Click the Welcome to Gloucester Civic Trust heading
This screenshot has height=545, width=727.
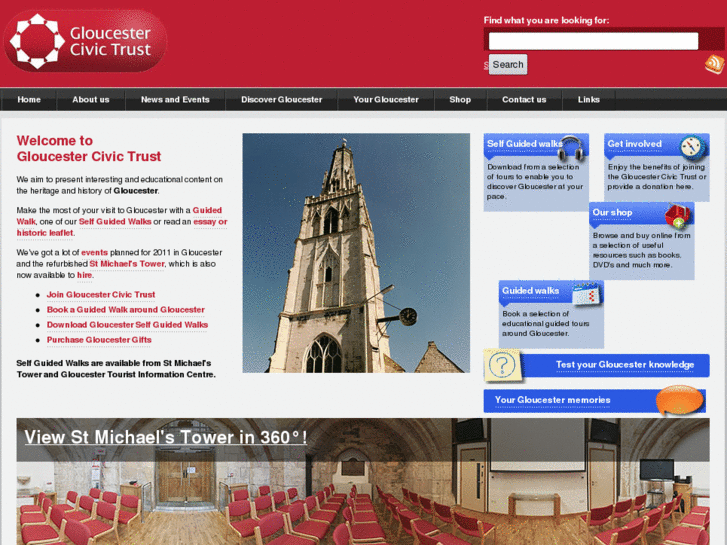(x=89, y=148)
